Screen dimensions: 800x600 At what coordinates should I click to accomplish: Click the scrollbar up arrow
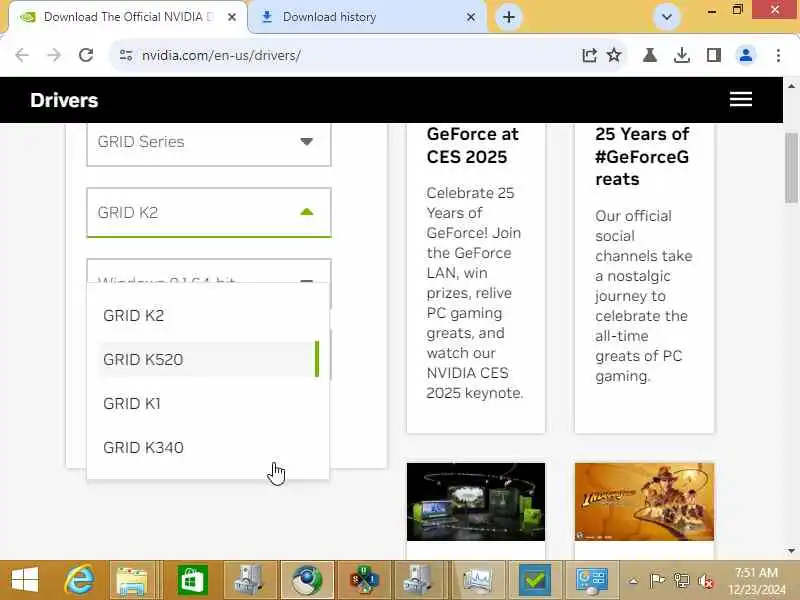[791, 86]
